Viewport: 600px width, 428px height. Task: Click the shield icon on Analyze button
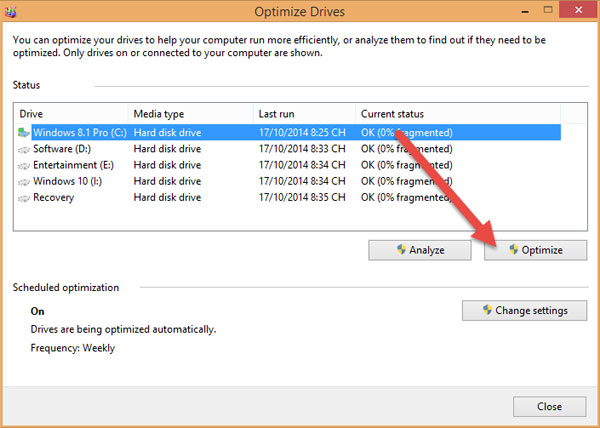pyautogui.click(x=401, y=250)
